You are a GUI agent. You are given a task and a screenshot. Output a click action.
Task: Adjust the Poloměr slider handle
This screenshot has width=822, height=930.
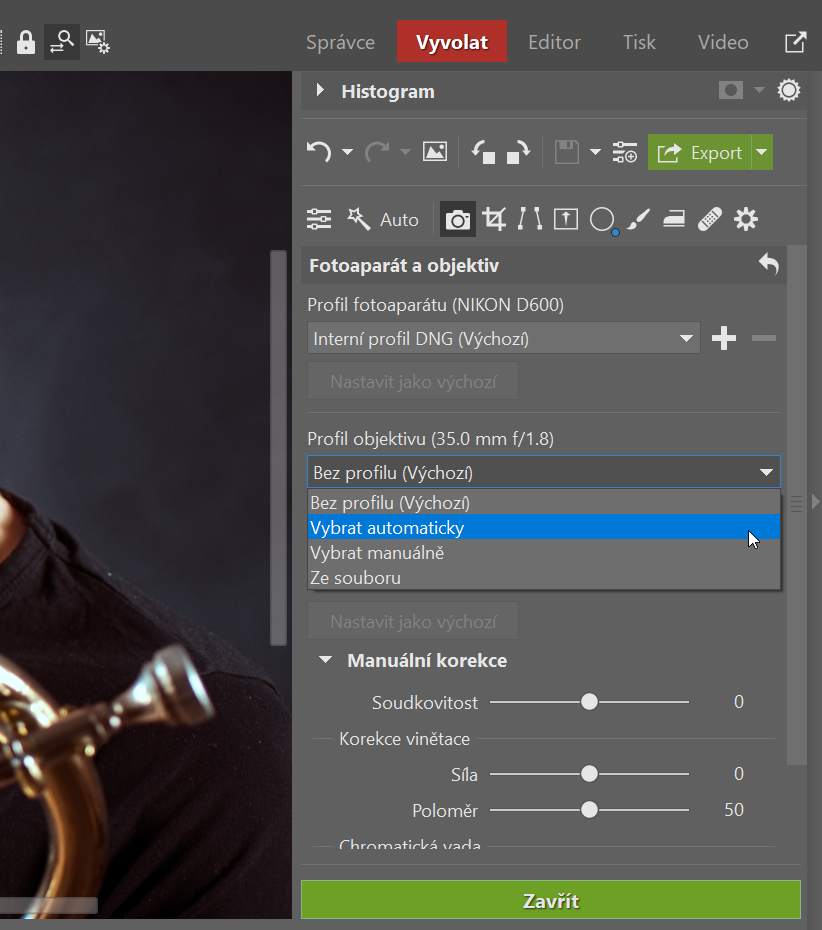pos(589,810)
